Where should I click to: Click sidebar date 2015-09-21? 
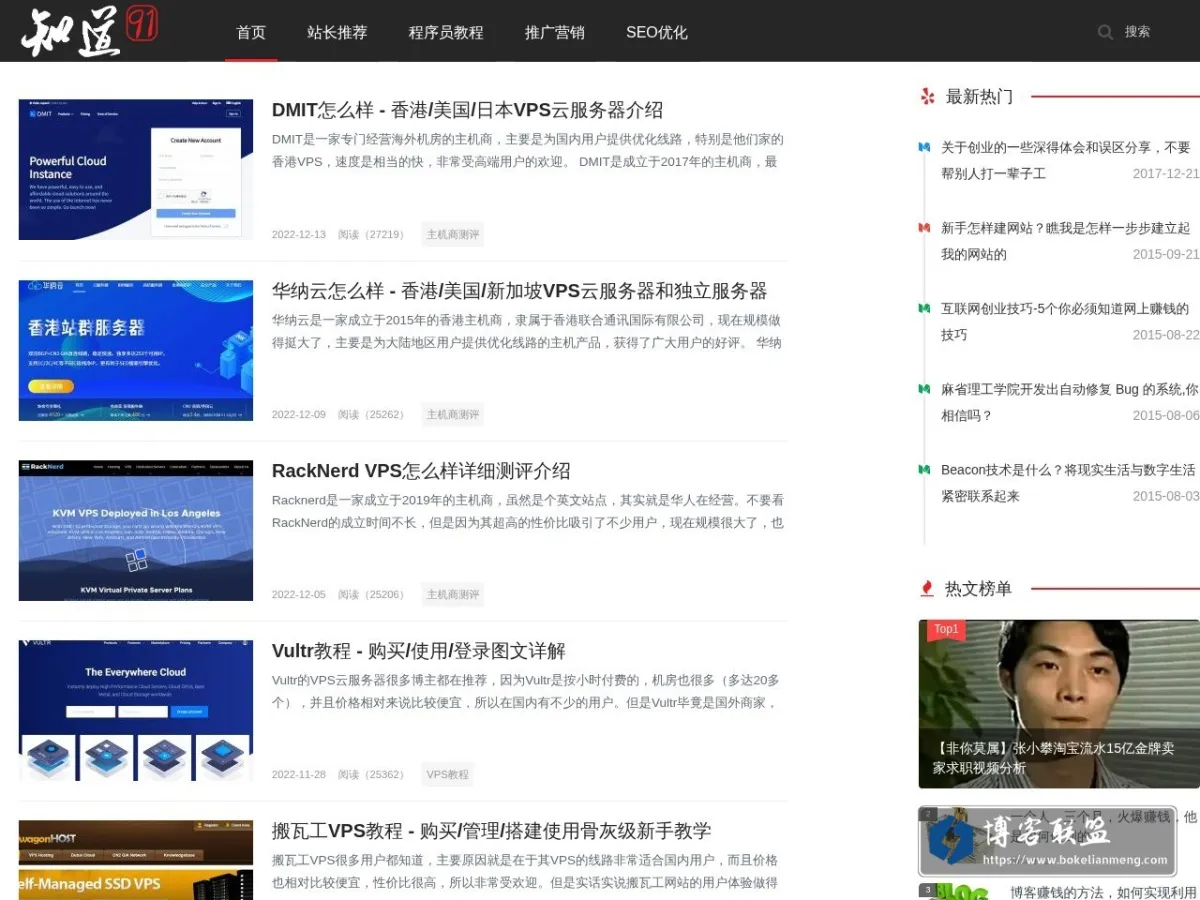1166,254
